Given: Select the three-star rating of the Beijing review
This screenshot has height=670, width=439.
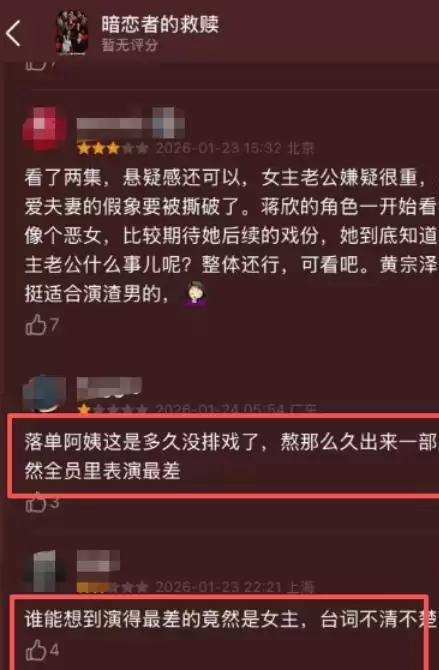Looking at the screenshot, I should point(113,149).
